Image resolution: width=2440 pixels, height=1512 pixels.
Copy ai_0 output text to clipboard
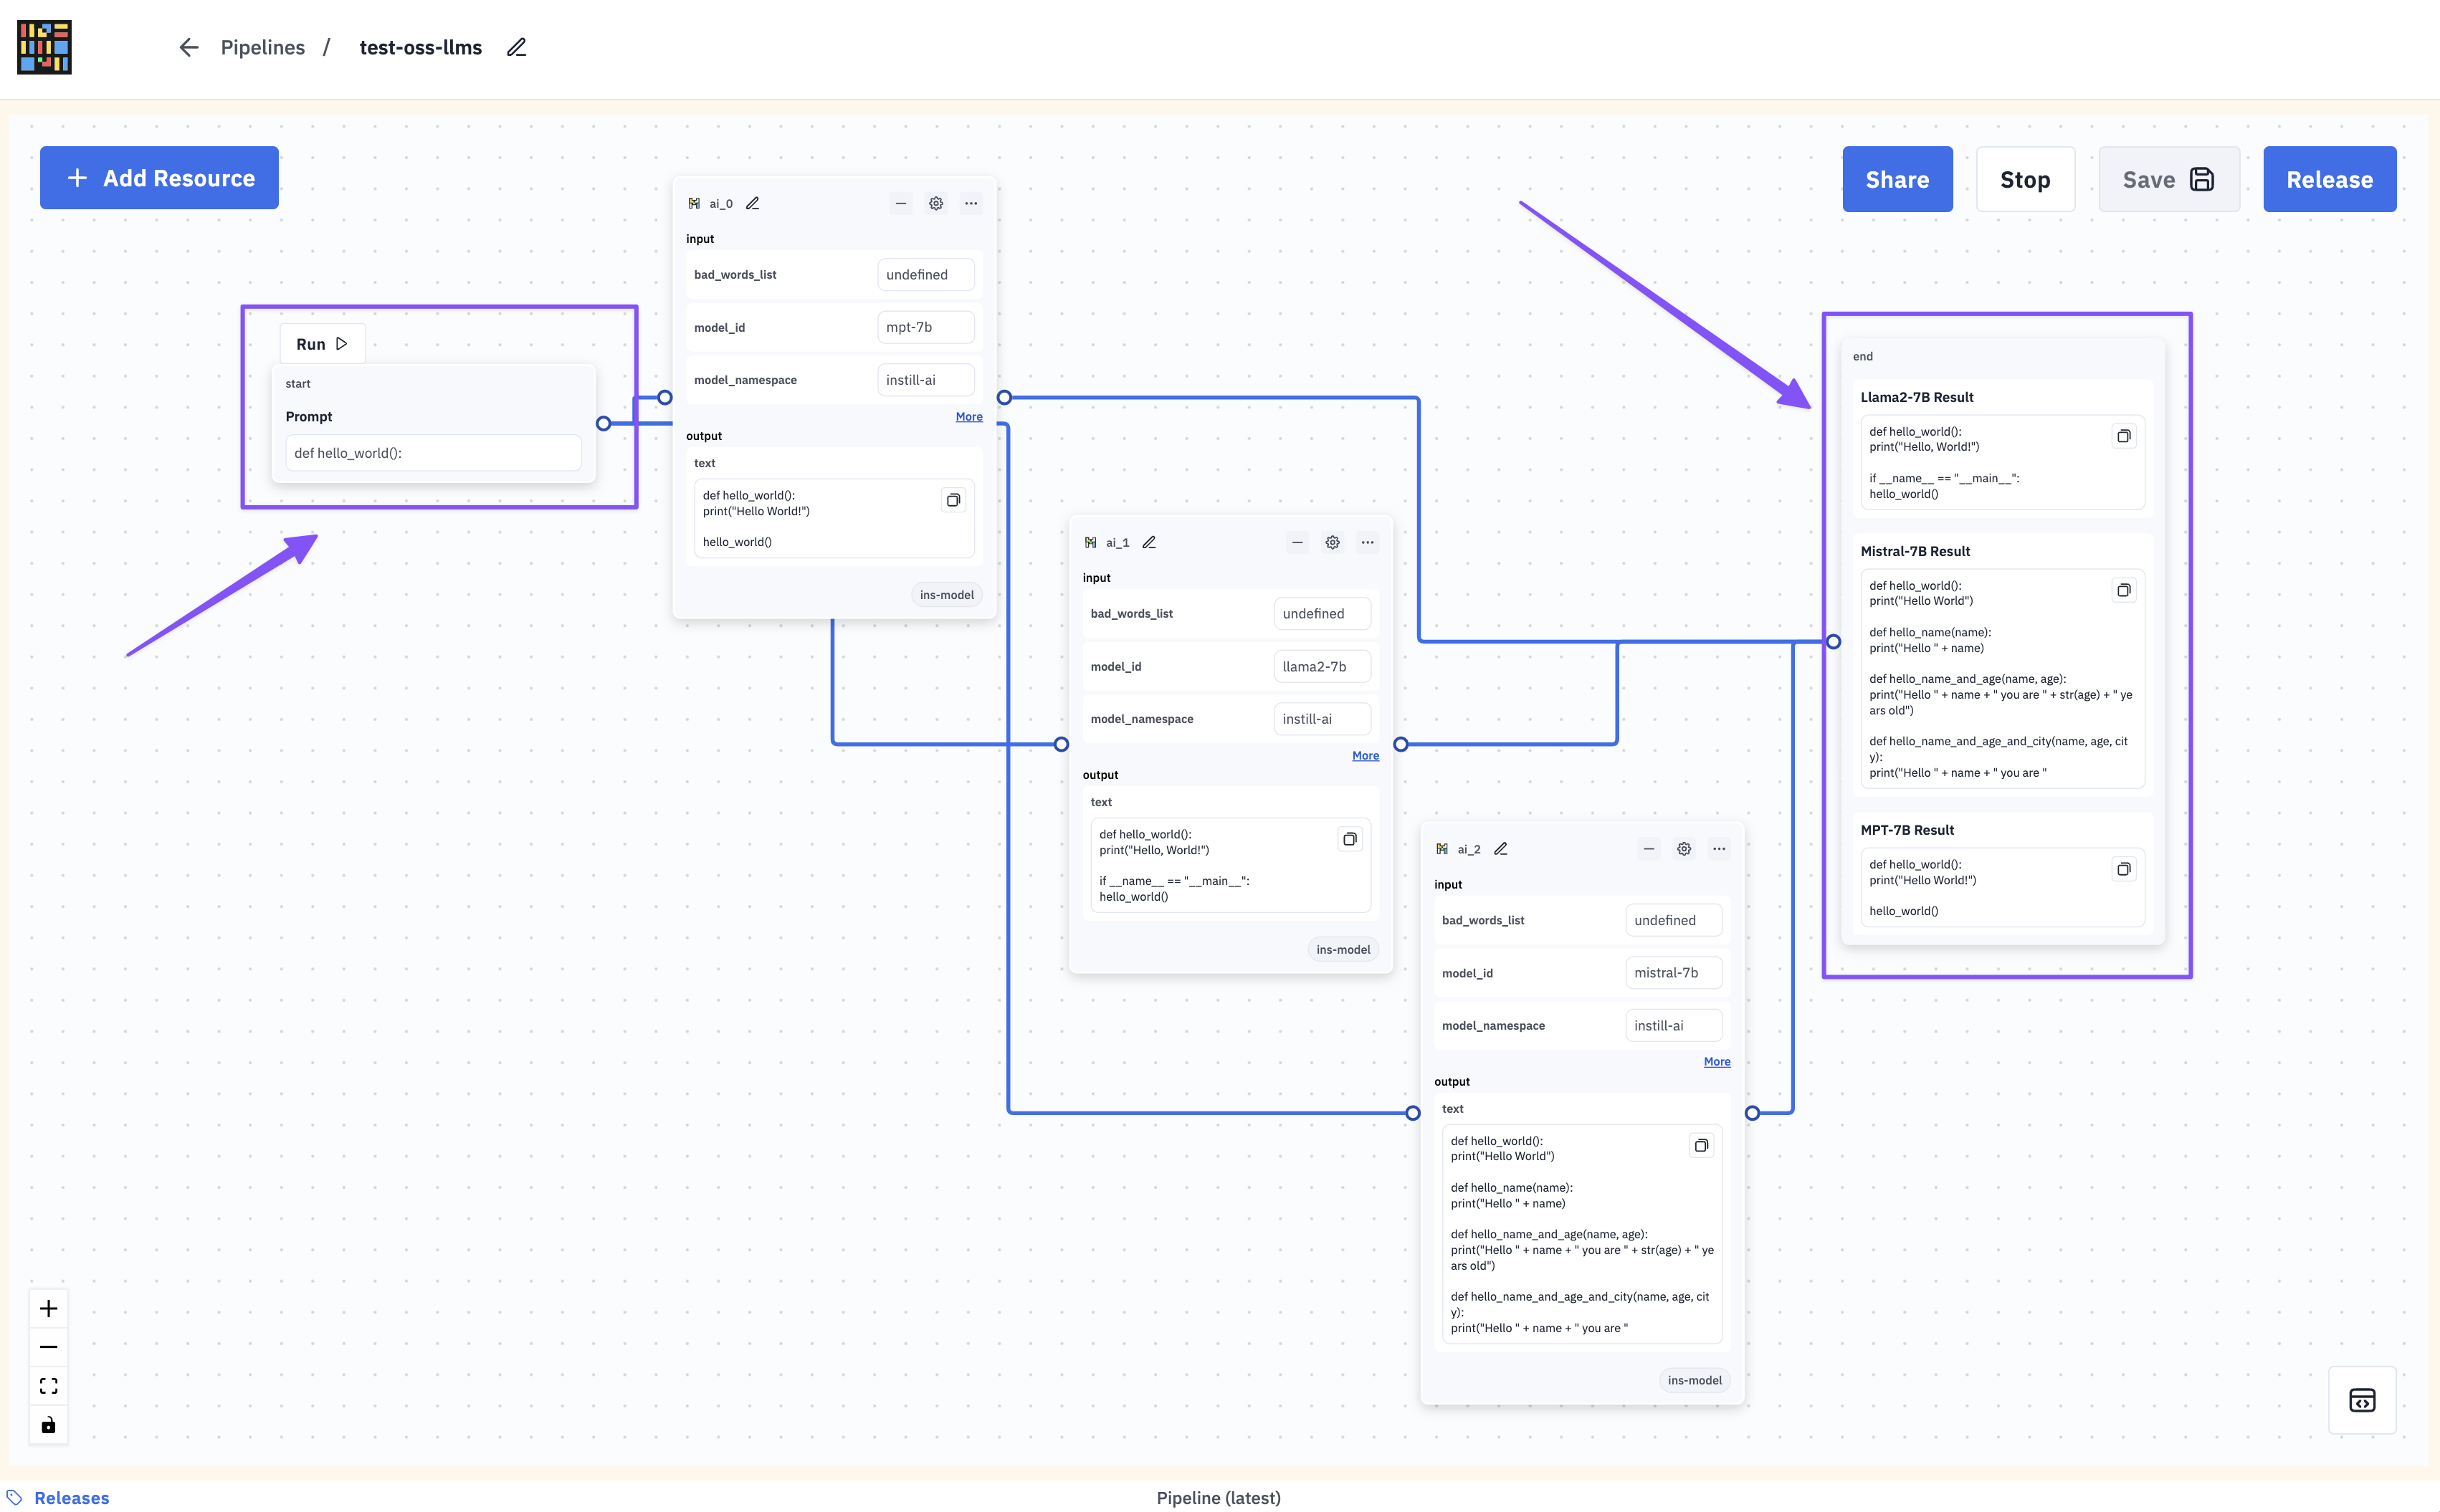953,500
